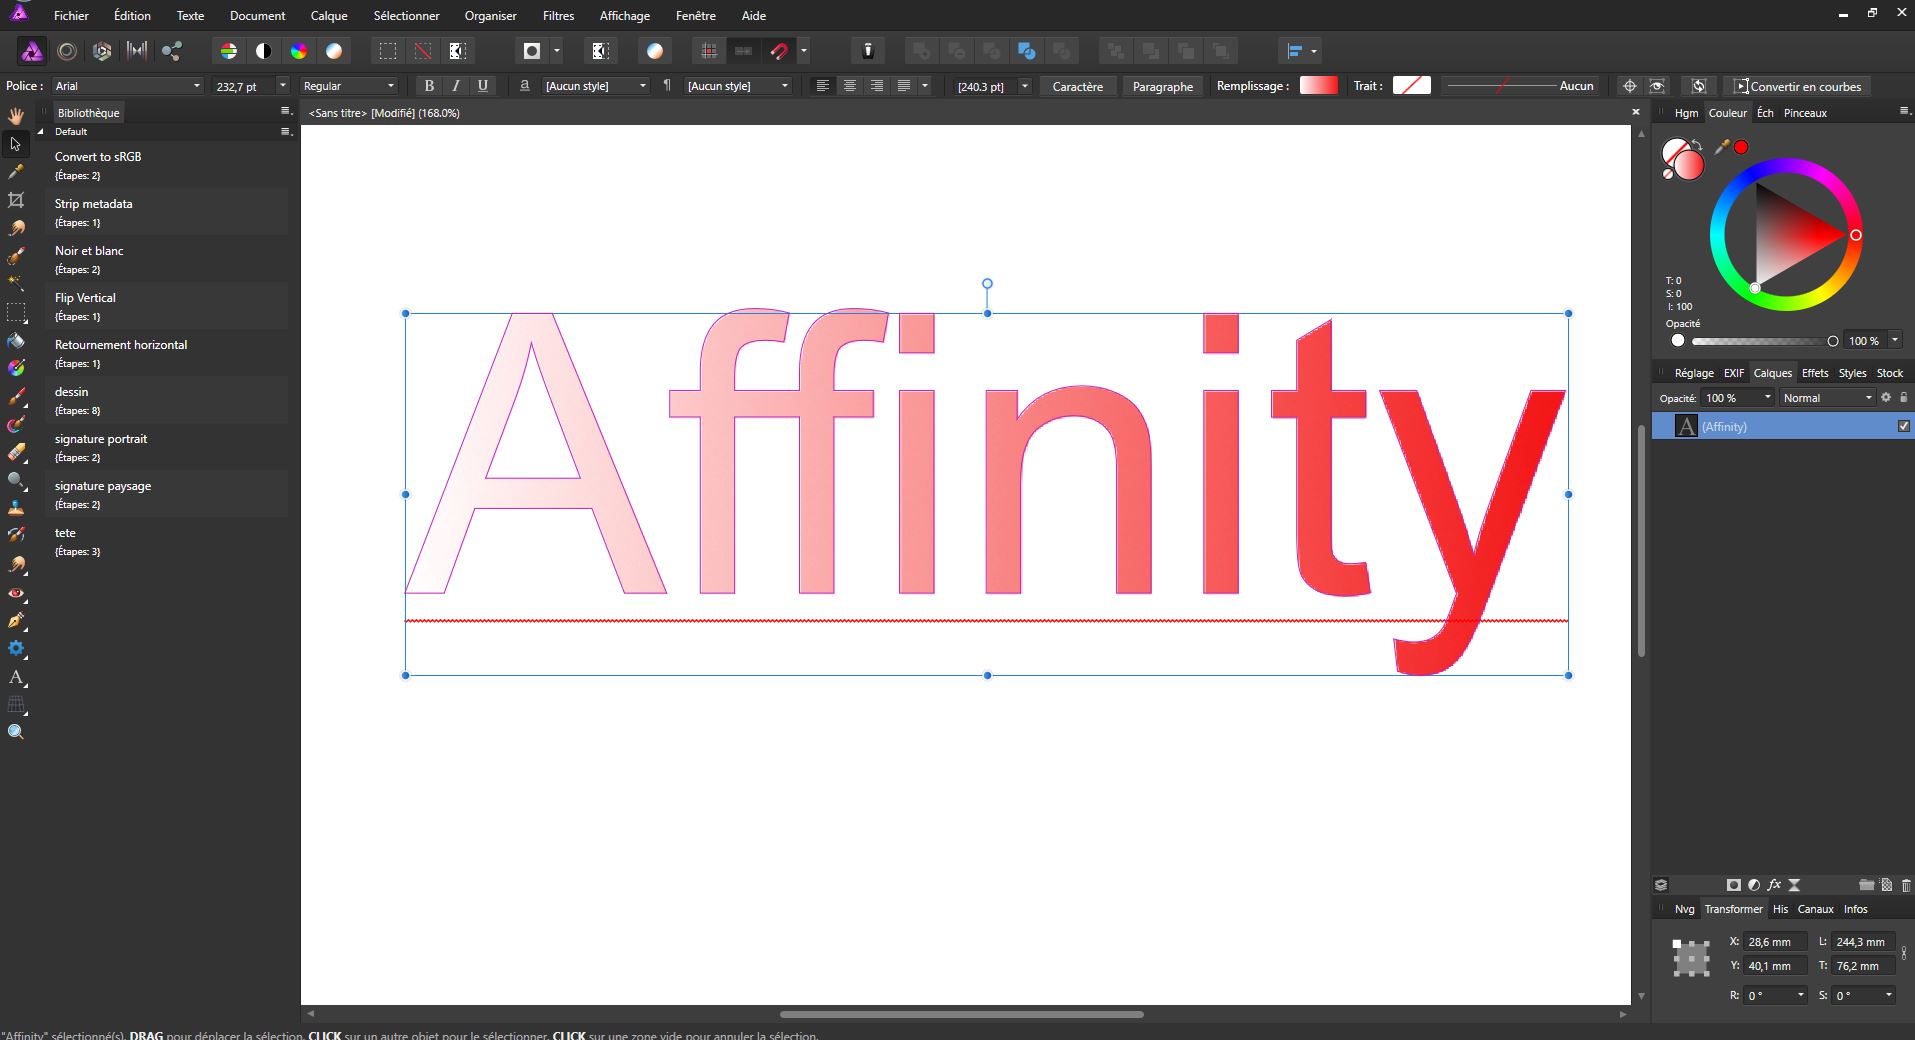1915x1040 pixels.
Task: Select the Pen tool
Action: (x=16, y=621)
